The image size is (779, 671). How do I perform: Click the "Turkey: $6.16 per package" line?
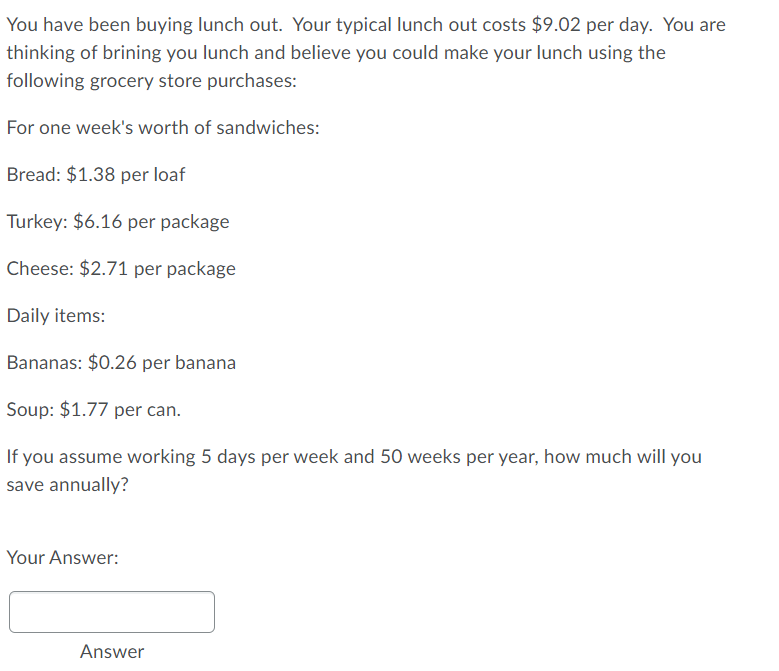118,222
